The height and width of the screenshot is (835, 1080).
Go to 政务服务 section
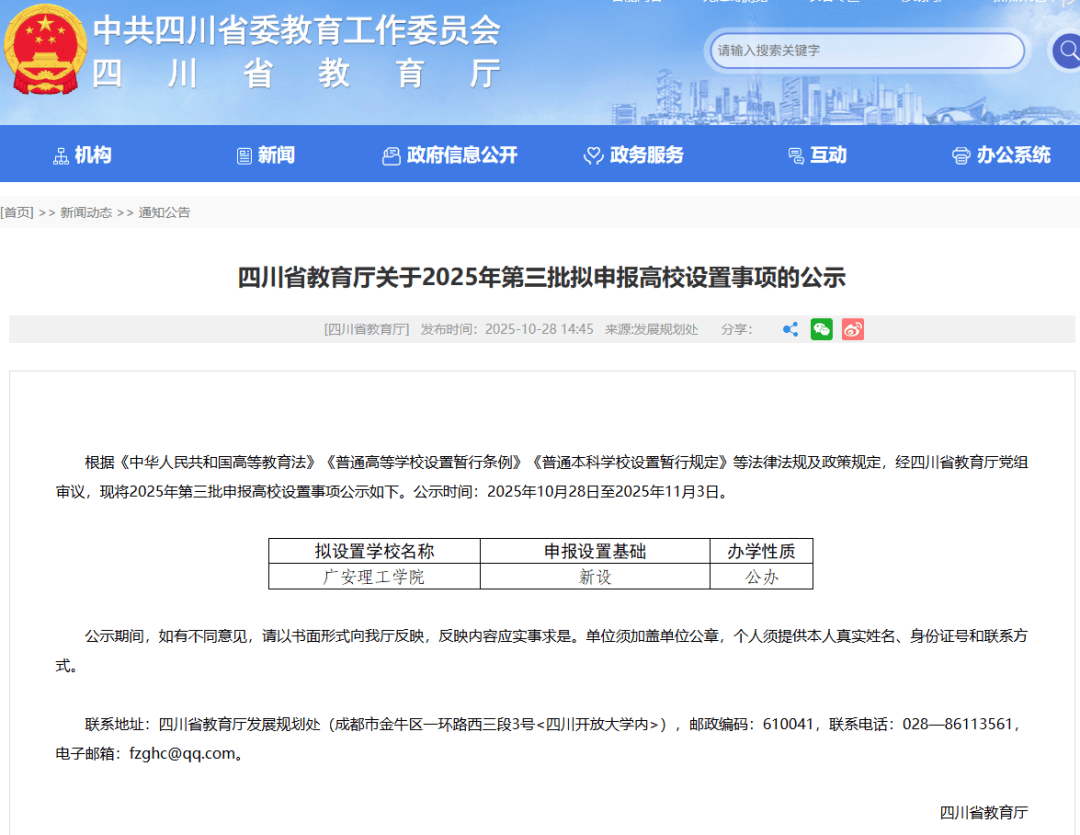click(634, 155)
